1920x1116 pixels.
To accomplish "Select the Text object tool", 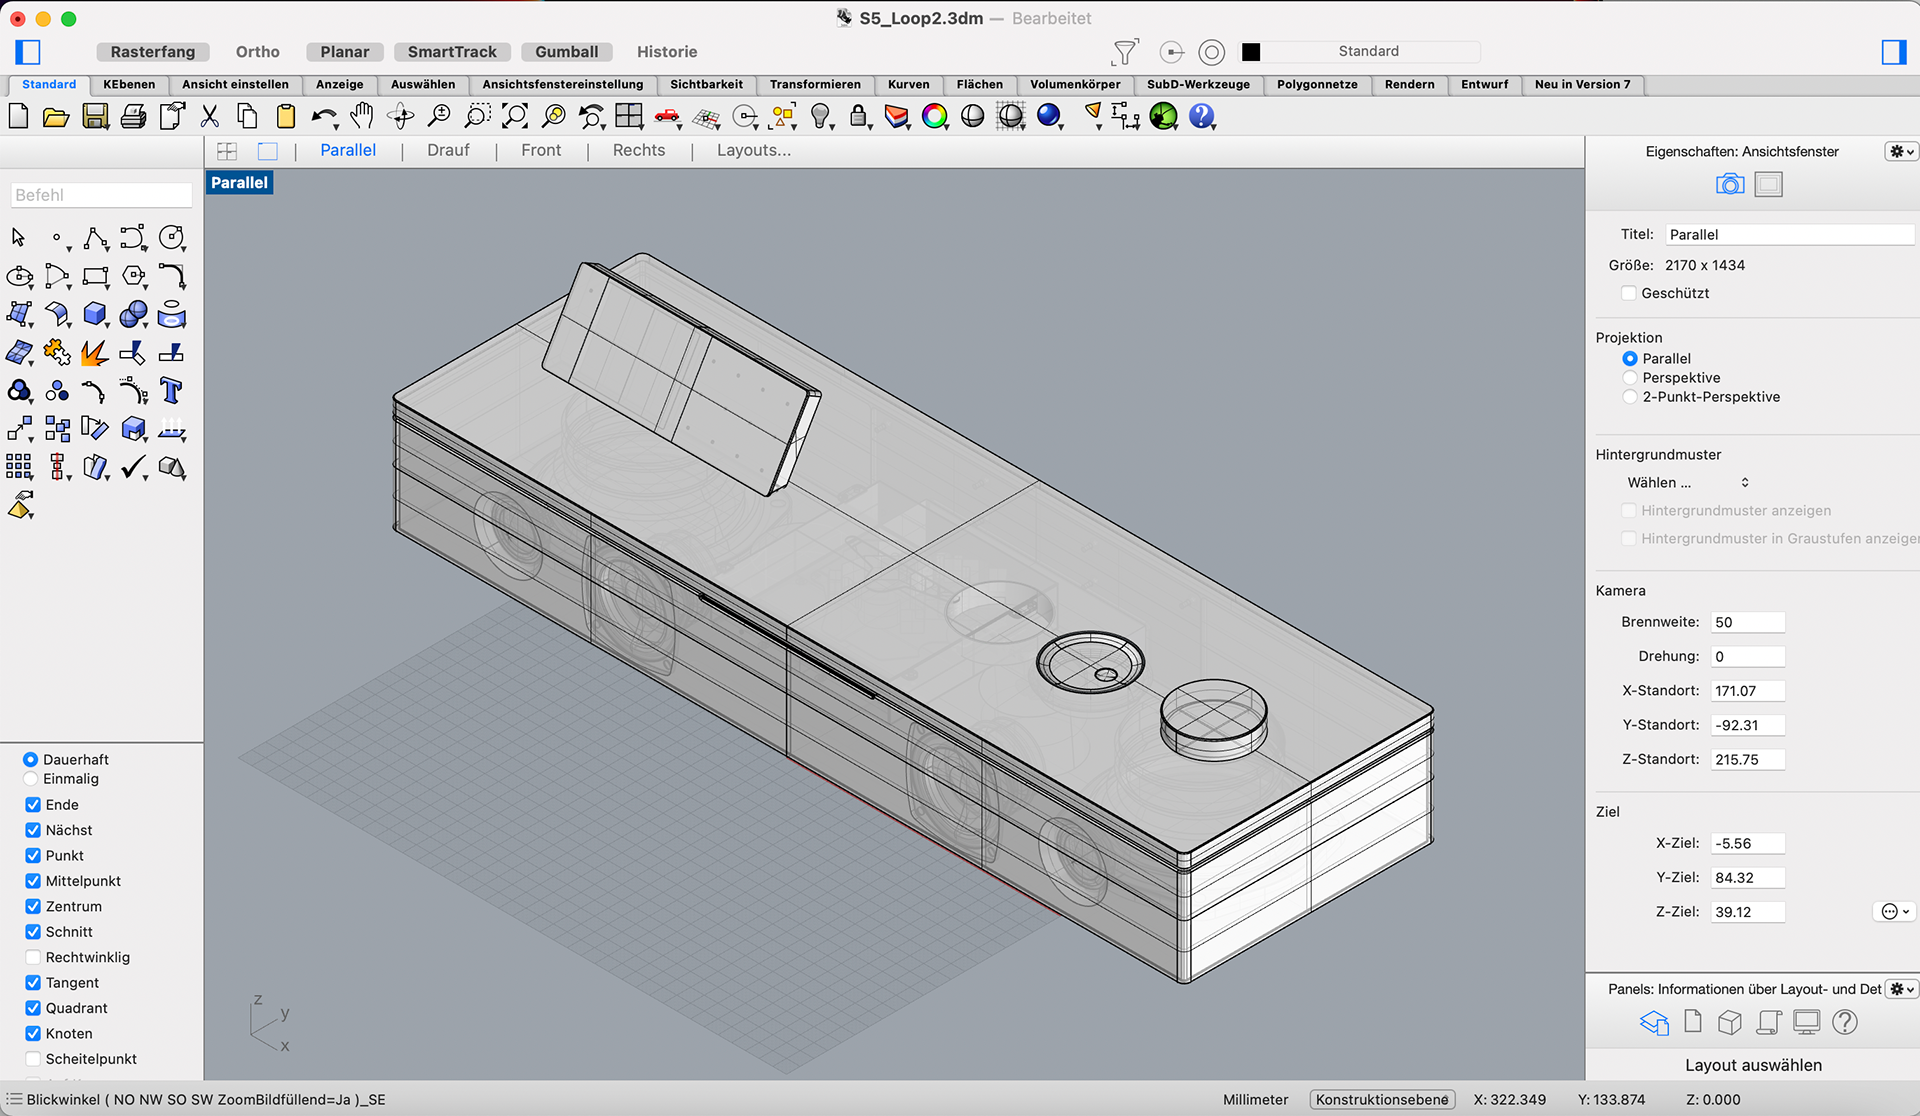I will click(171, 391).
